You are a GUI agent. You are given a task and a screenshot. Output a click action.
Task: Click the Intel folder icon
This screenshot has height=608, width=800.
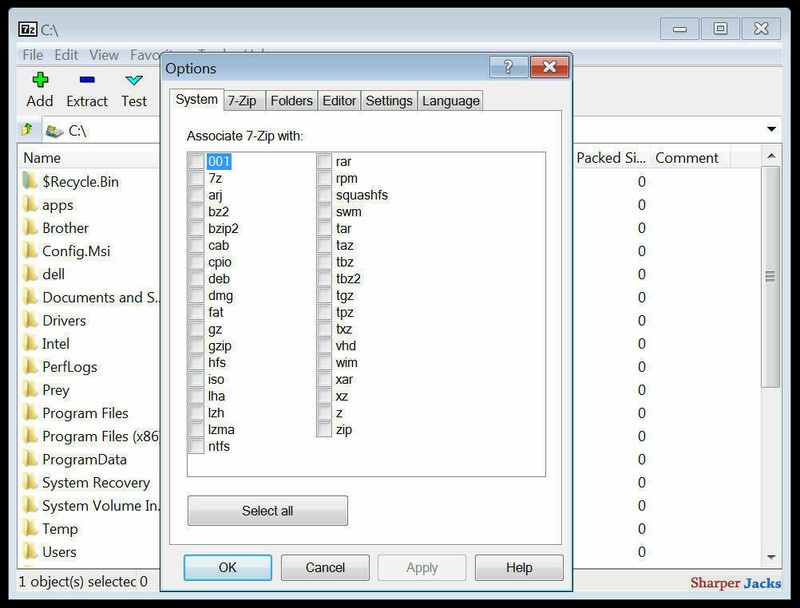[x=31, y=343]
